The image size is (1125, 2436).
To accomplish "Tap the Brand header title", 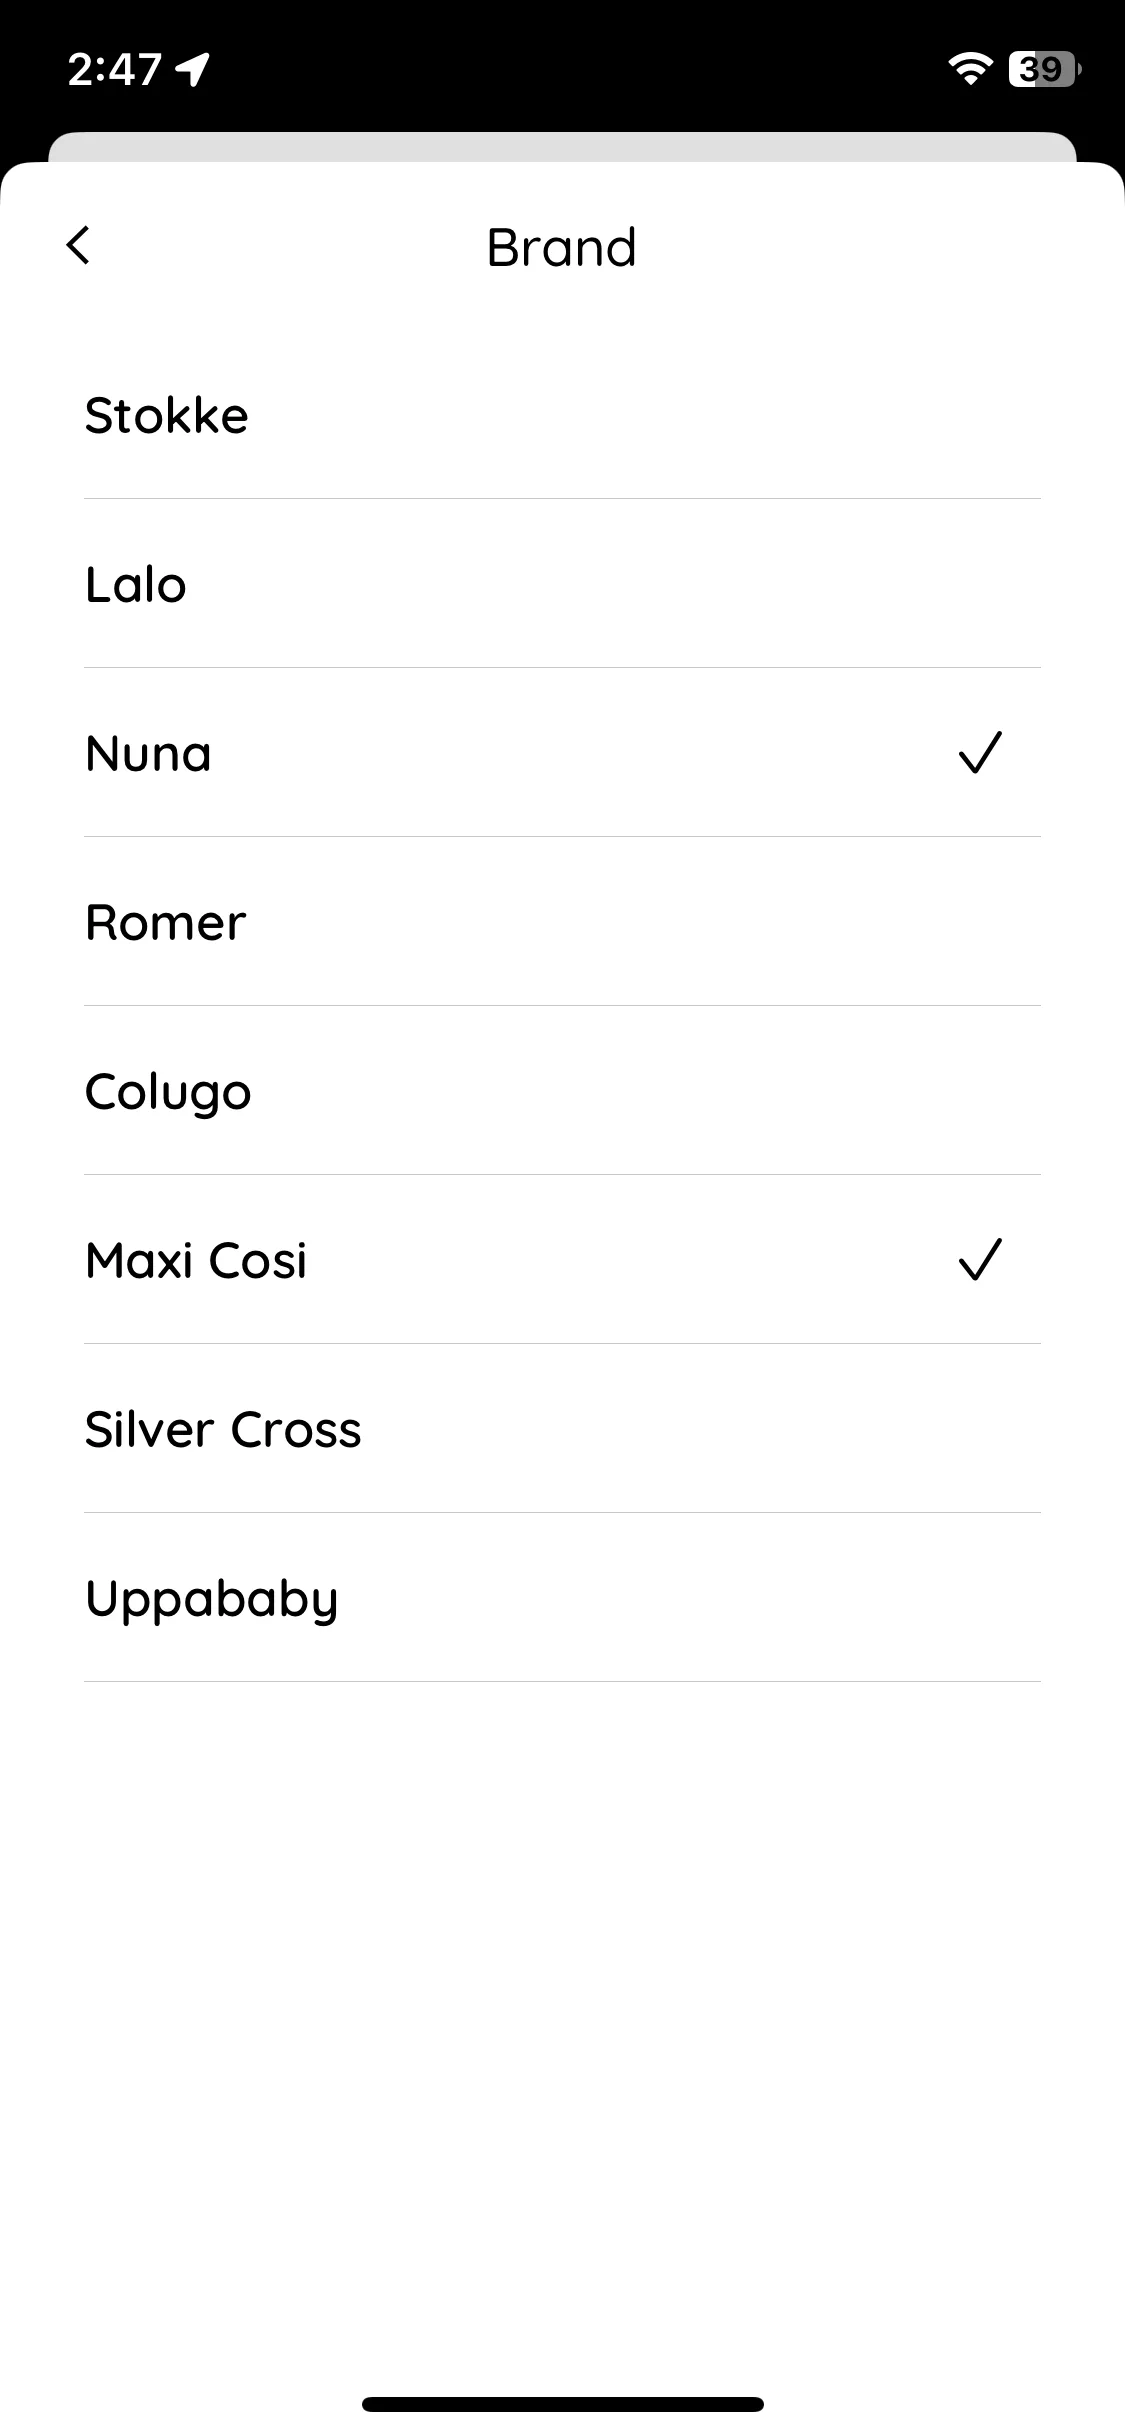I will 561,247.
